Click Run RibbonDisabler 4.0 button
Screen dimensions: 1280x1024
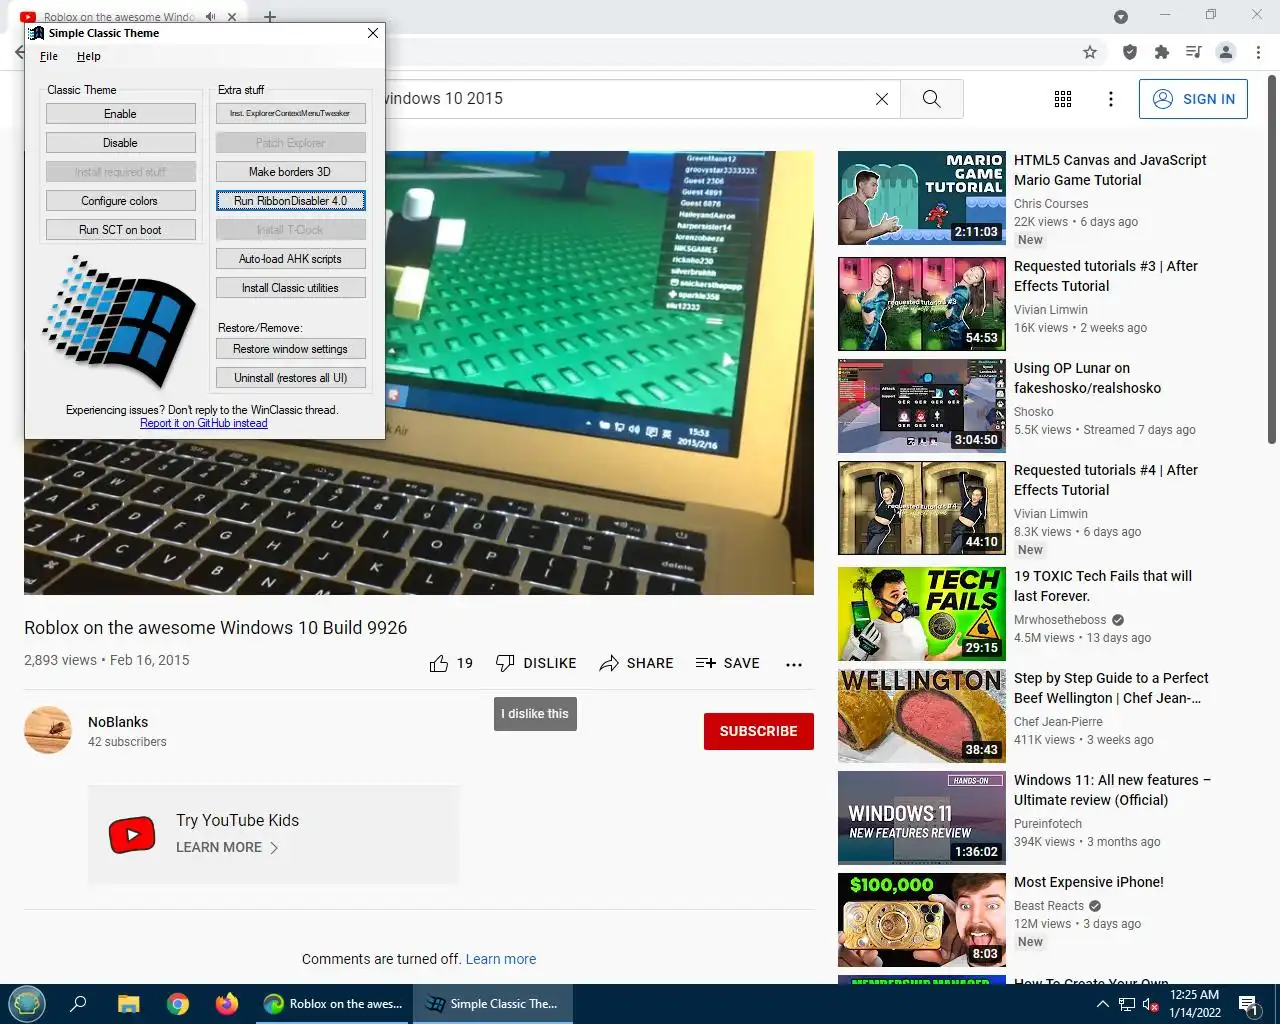[x=290, y=201]
